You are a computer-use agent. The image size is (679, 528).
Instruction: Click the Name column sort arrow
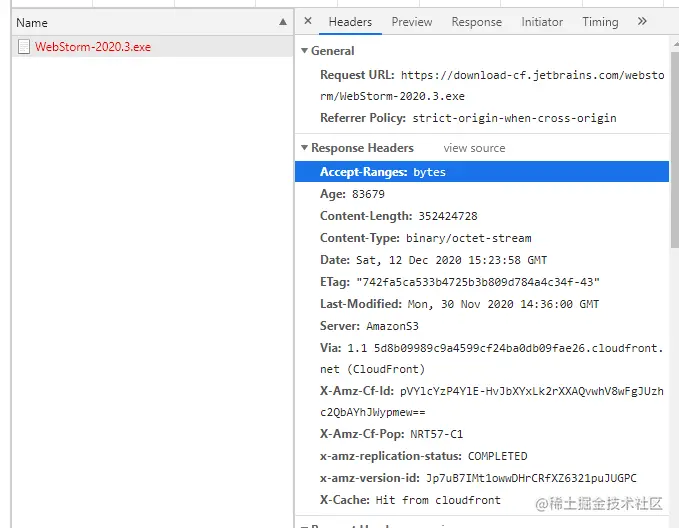point(283,22)
